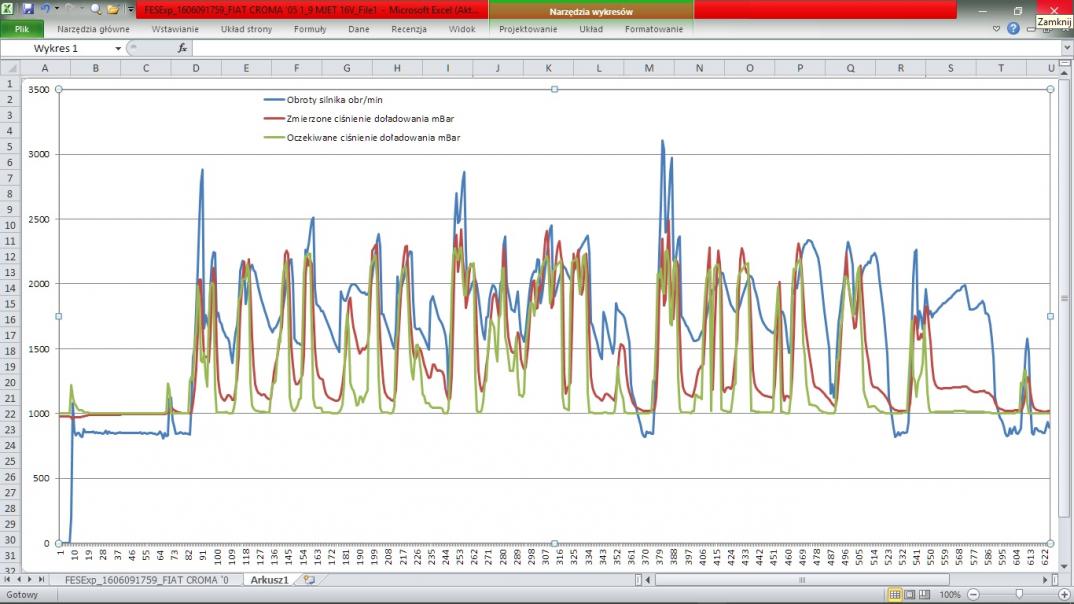Viewport: 1074px width, 604px height.
Task: Undo the last action
Action: 46,10
